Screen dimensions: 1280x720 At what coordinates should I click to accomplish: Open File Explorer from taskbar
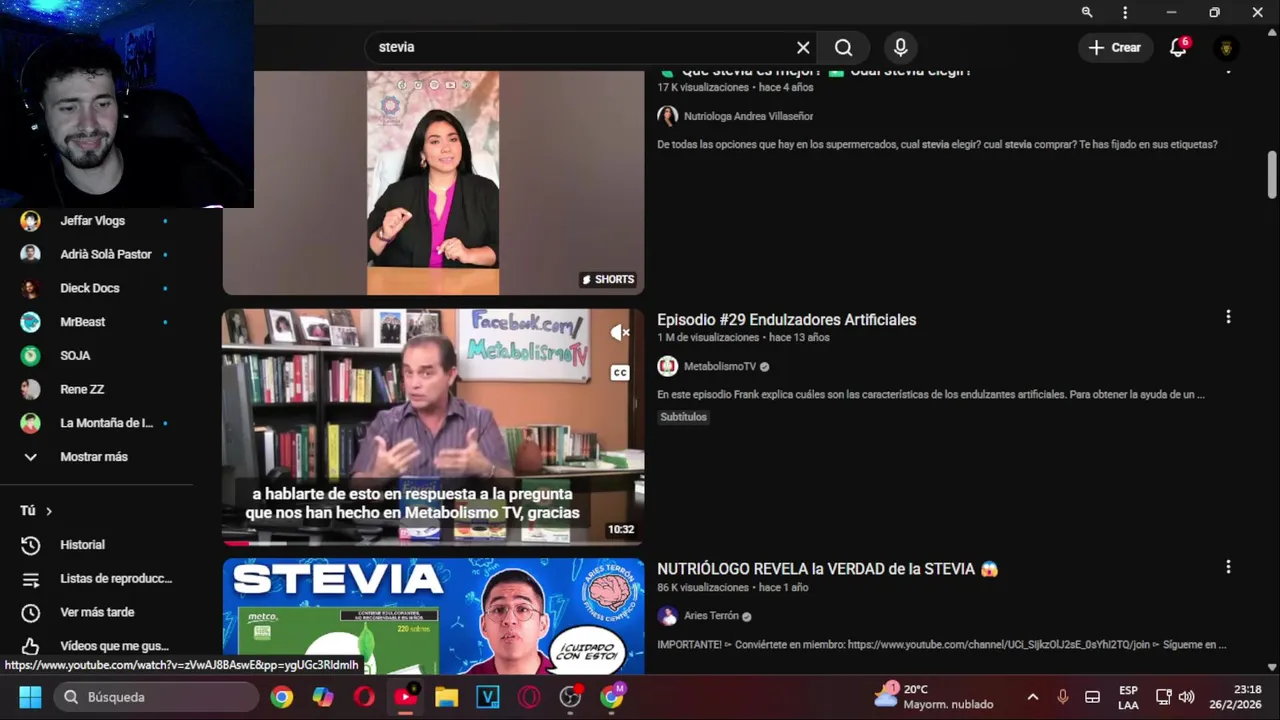446,697
